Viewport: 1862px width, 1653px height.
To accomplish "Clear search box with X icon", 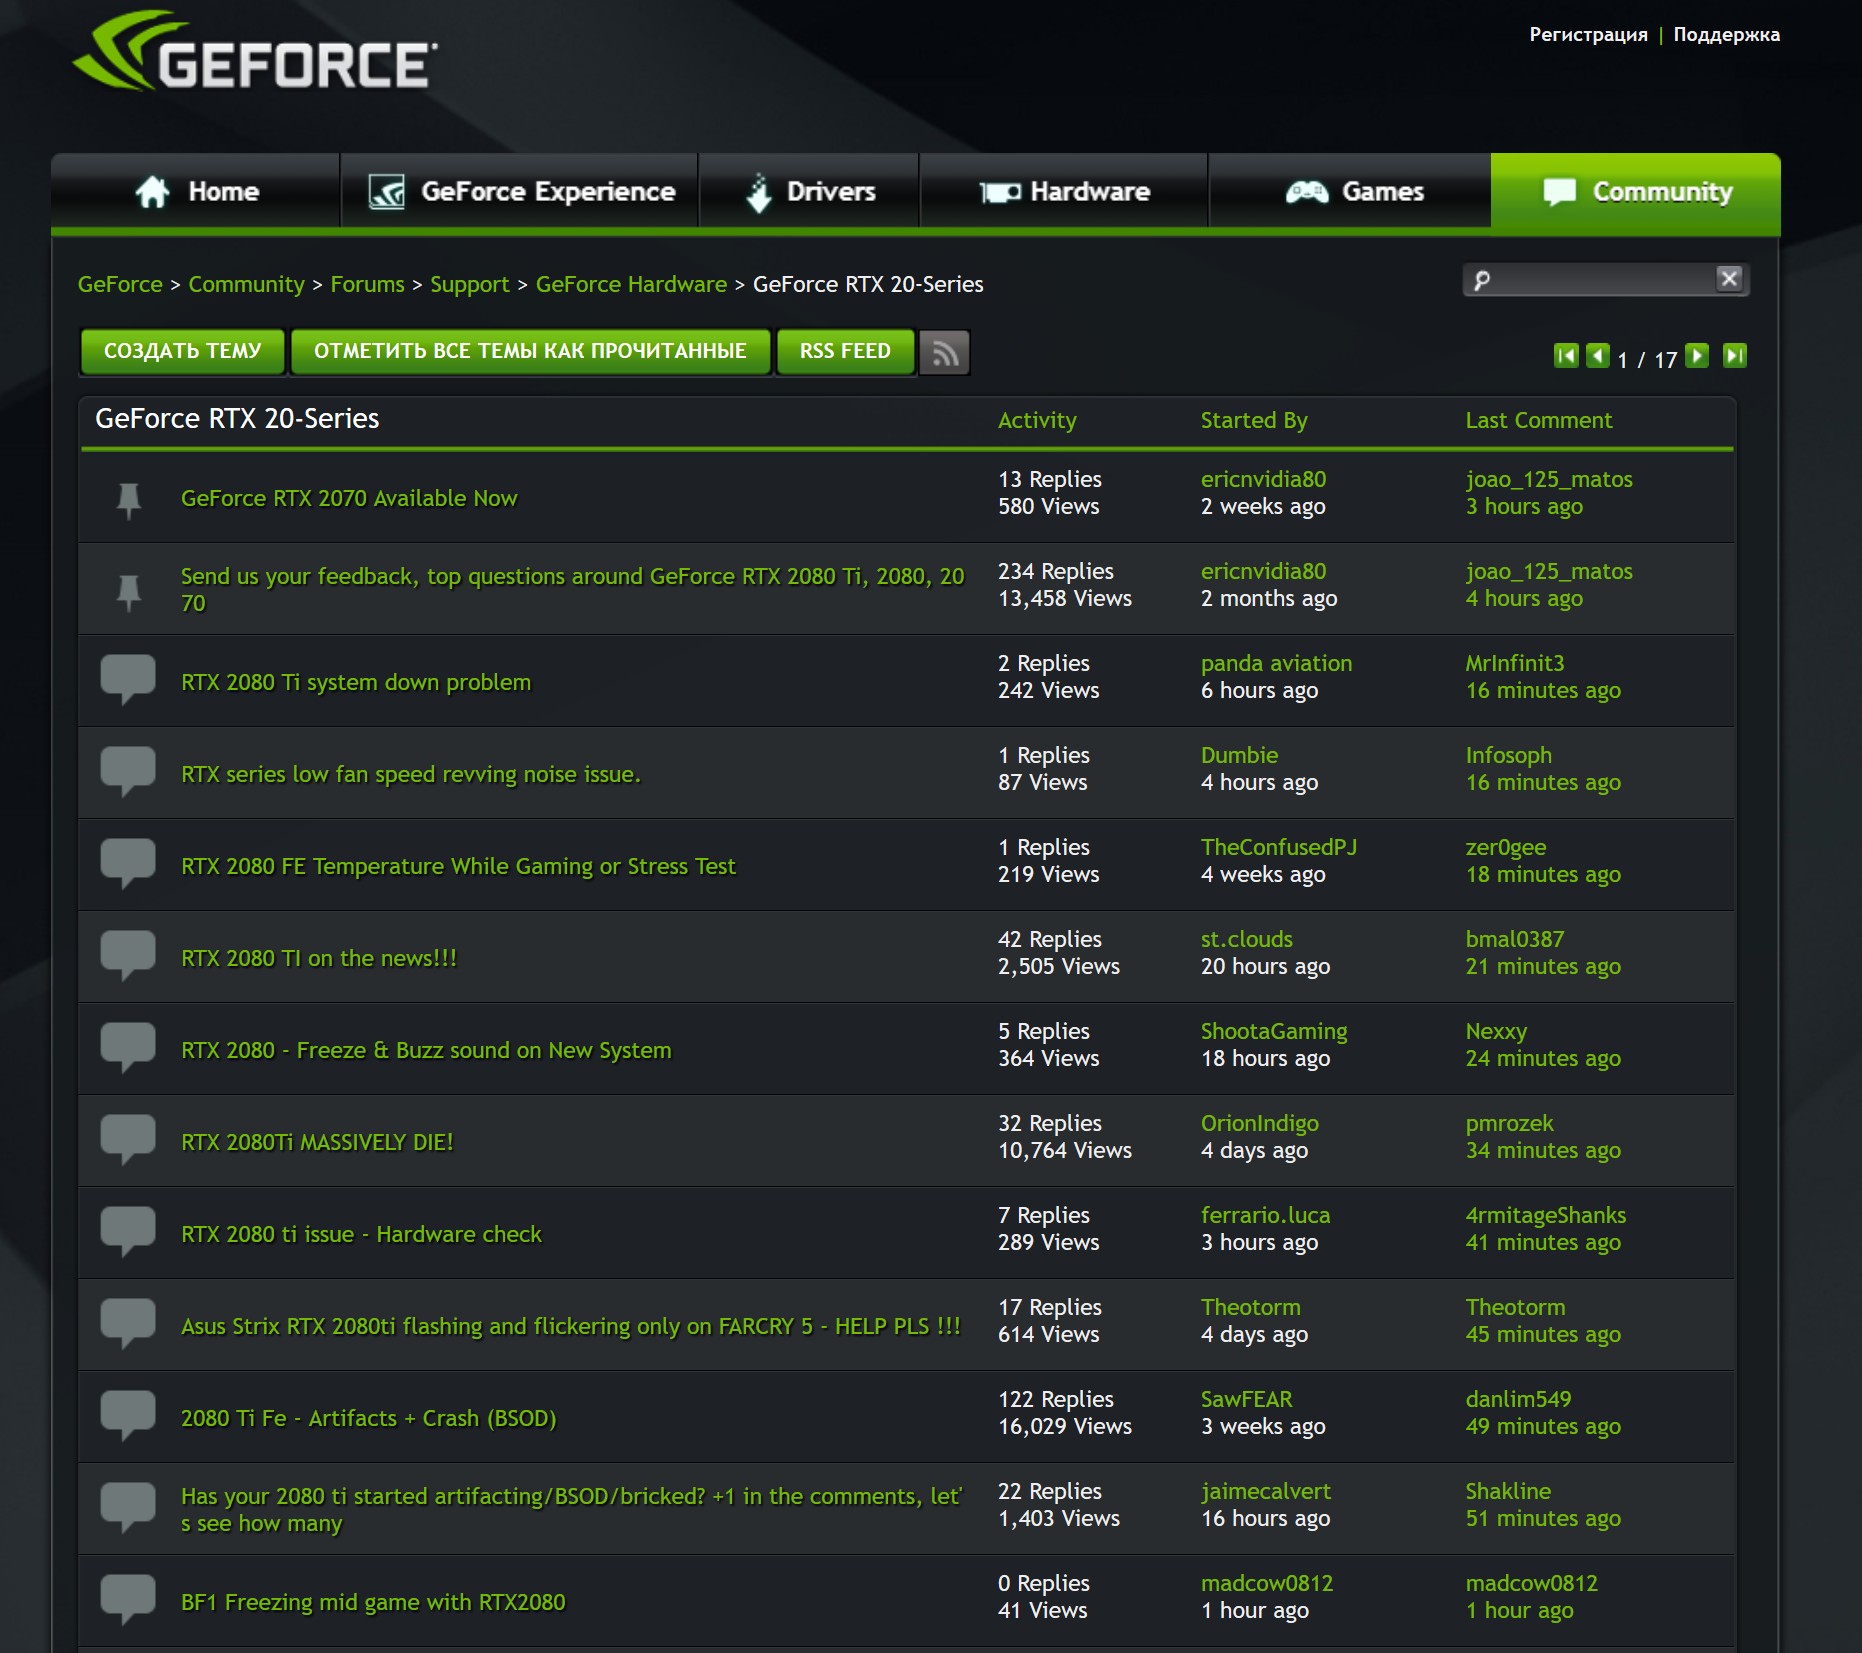I will 1729,279.
